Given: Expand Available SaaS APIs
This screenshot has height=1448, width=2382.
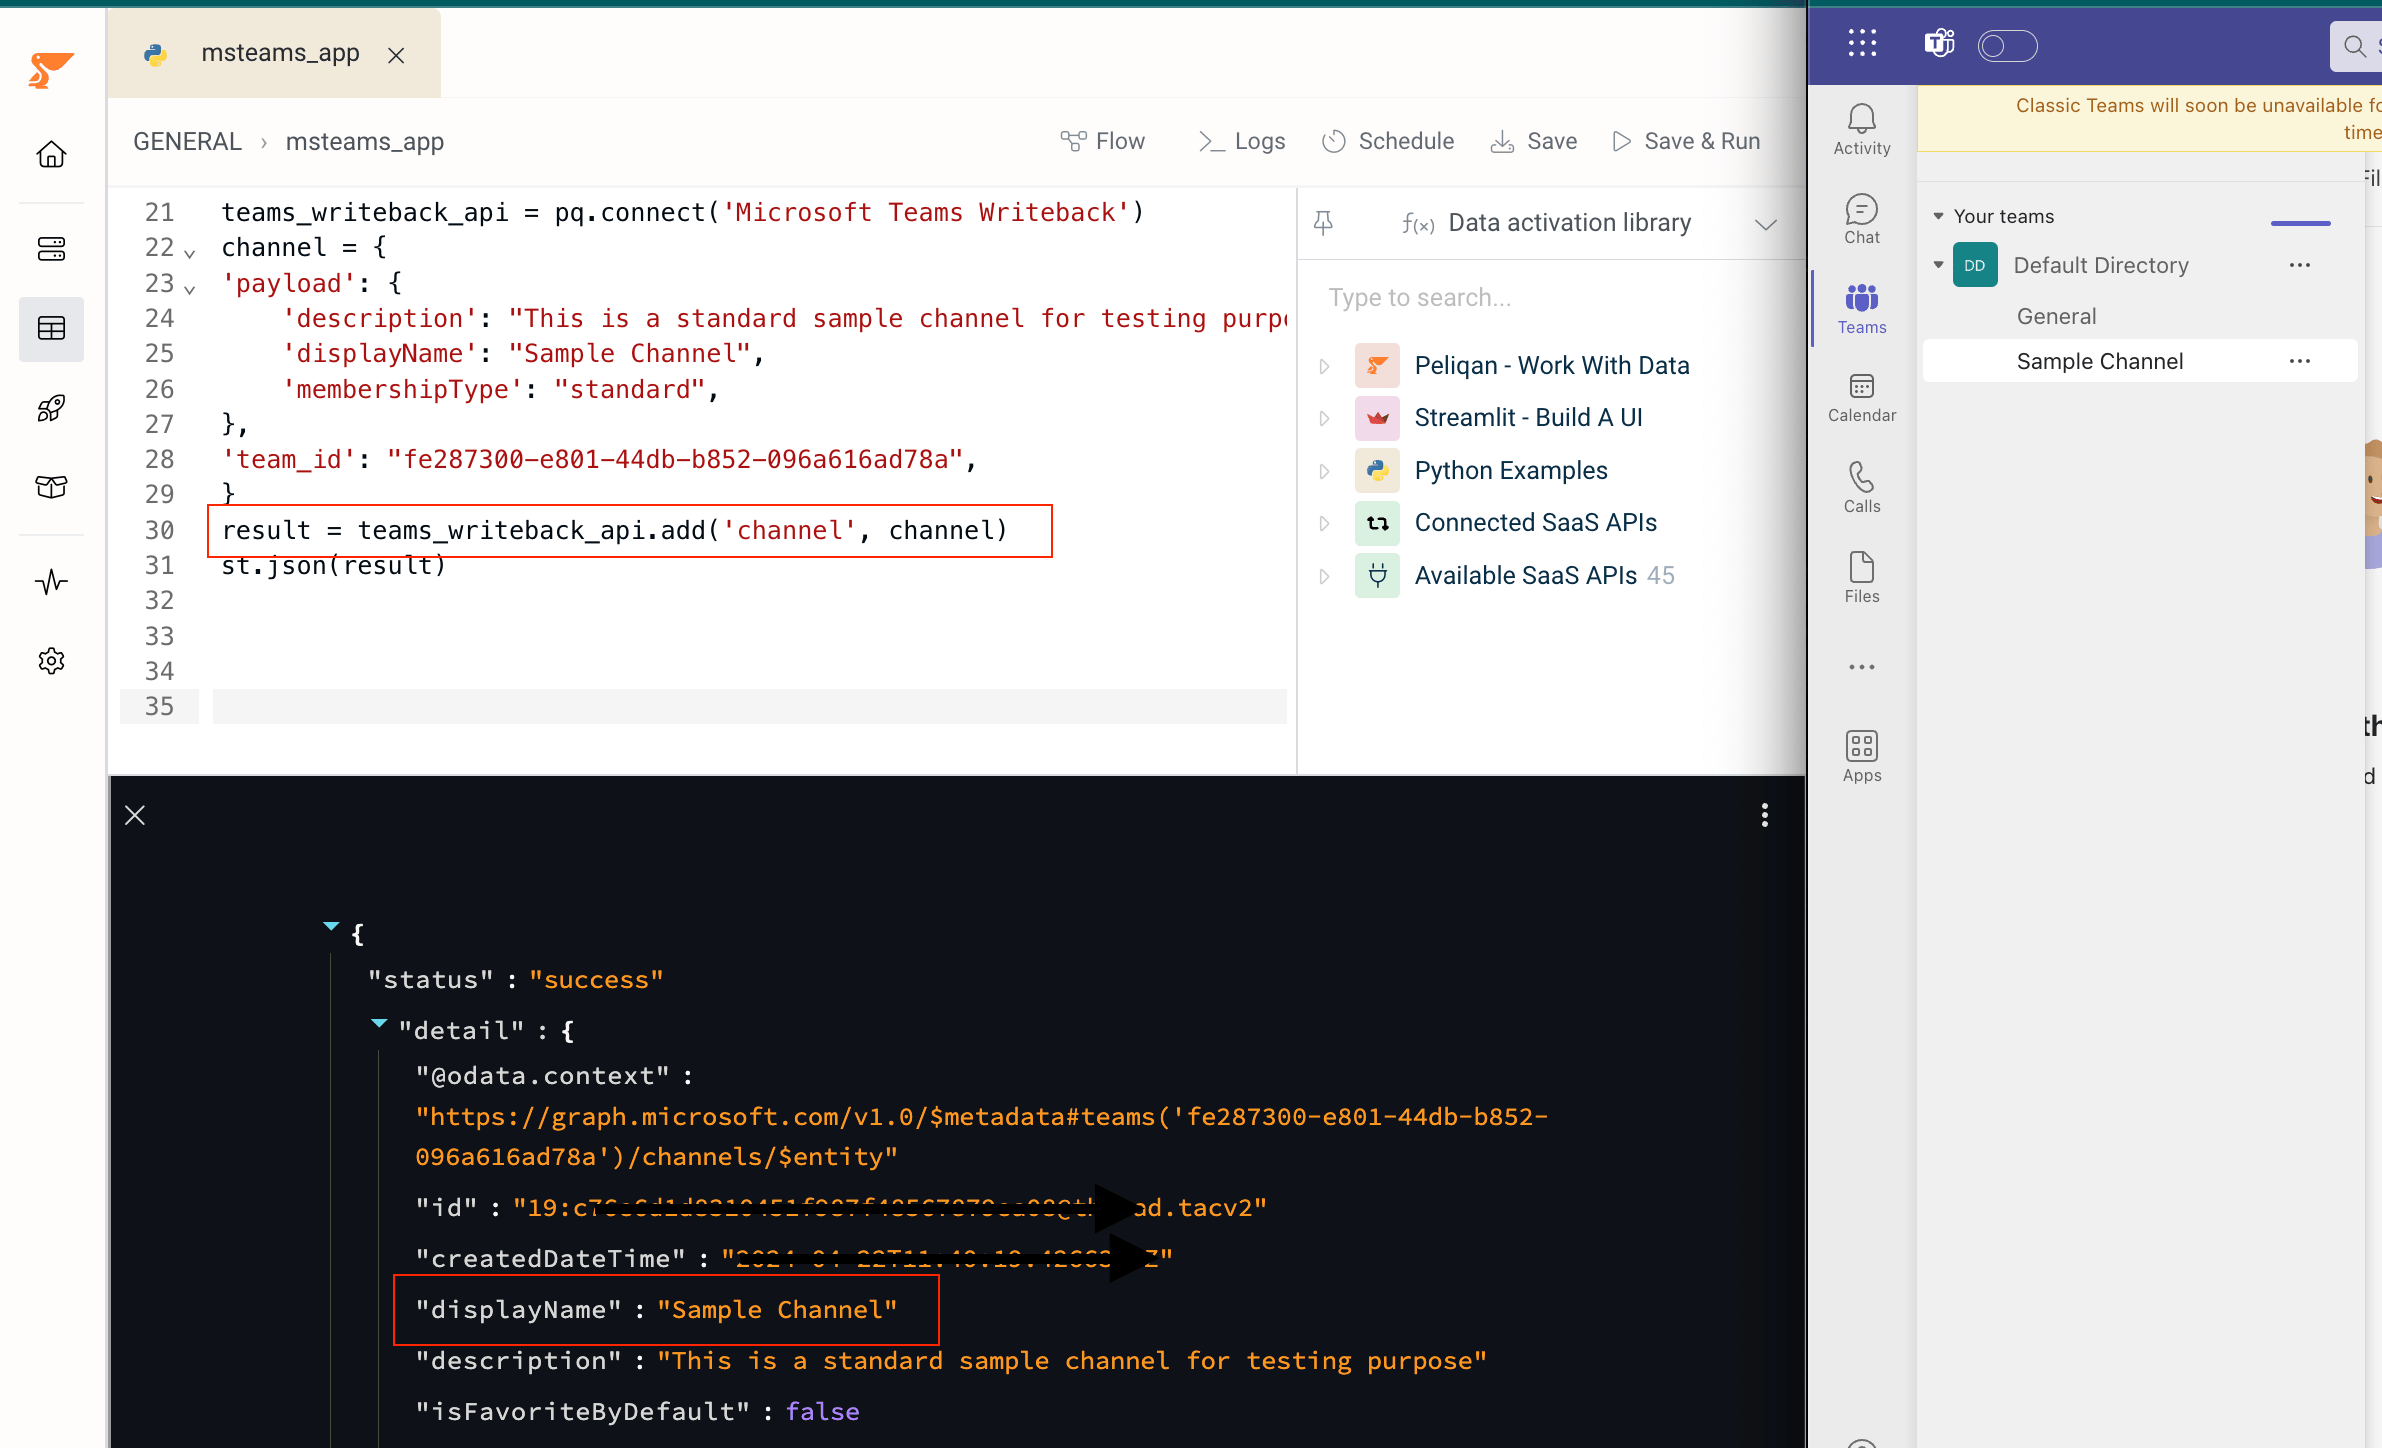Looking at the screenshot, I should [x=1324, y=576].
